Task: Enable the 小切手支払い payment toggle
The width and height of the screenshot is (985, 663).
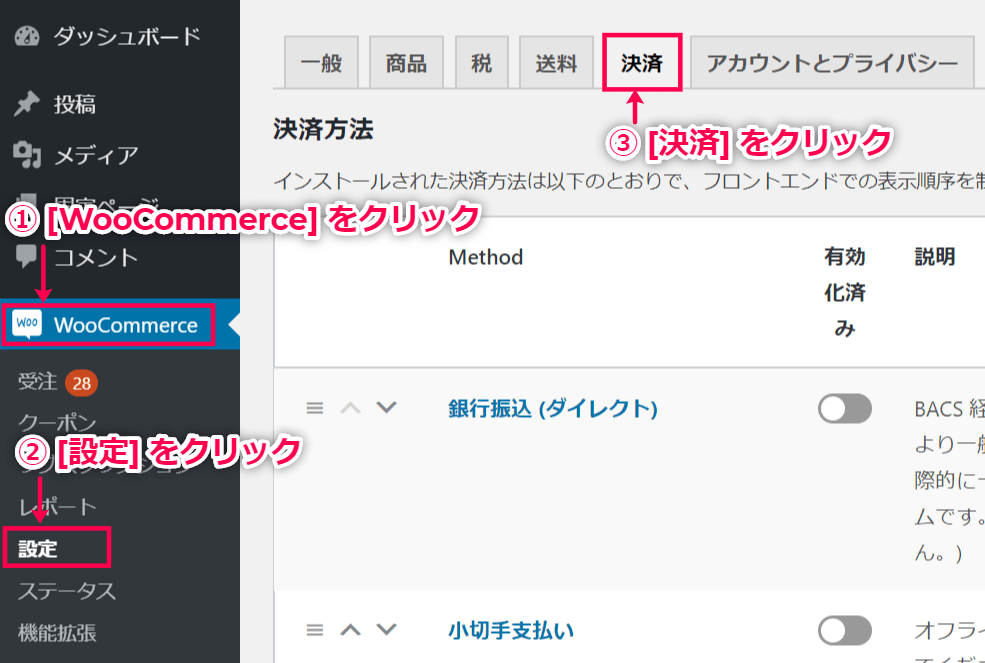Action: pos(844,630)
